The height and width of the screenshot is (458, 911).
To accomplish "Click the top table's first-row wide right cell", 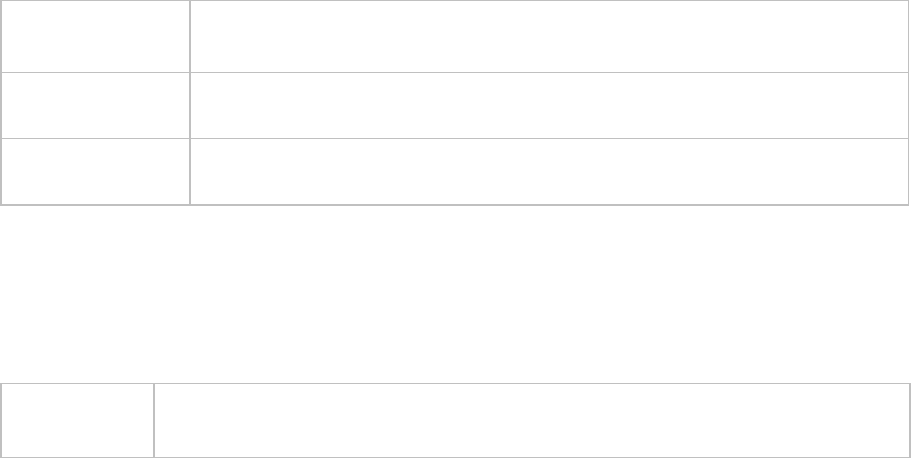I will [x=548, y=36].
